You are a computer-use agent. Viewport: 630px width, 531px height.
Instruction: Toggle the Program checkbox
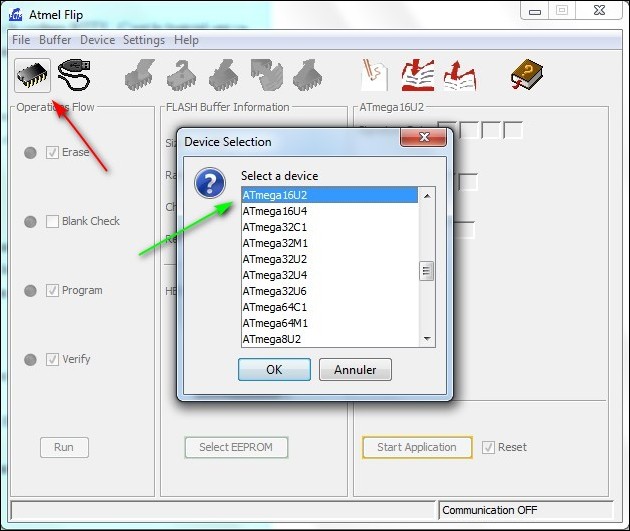[52, 290]
